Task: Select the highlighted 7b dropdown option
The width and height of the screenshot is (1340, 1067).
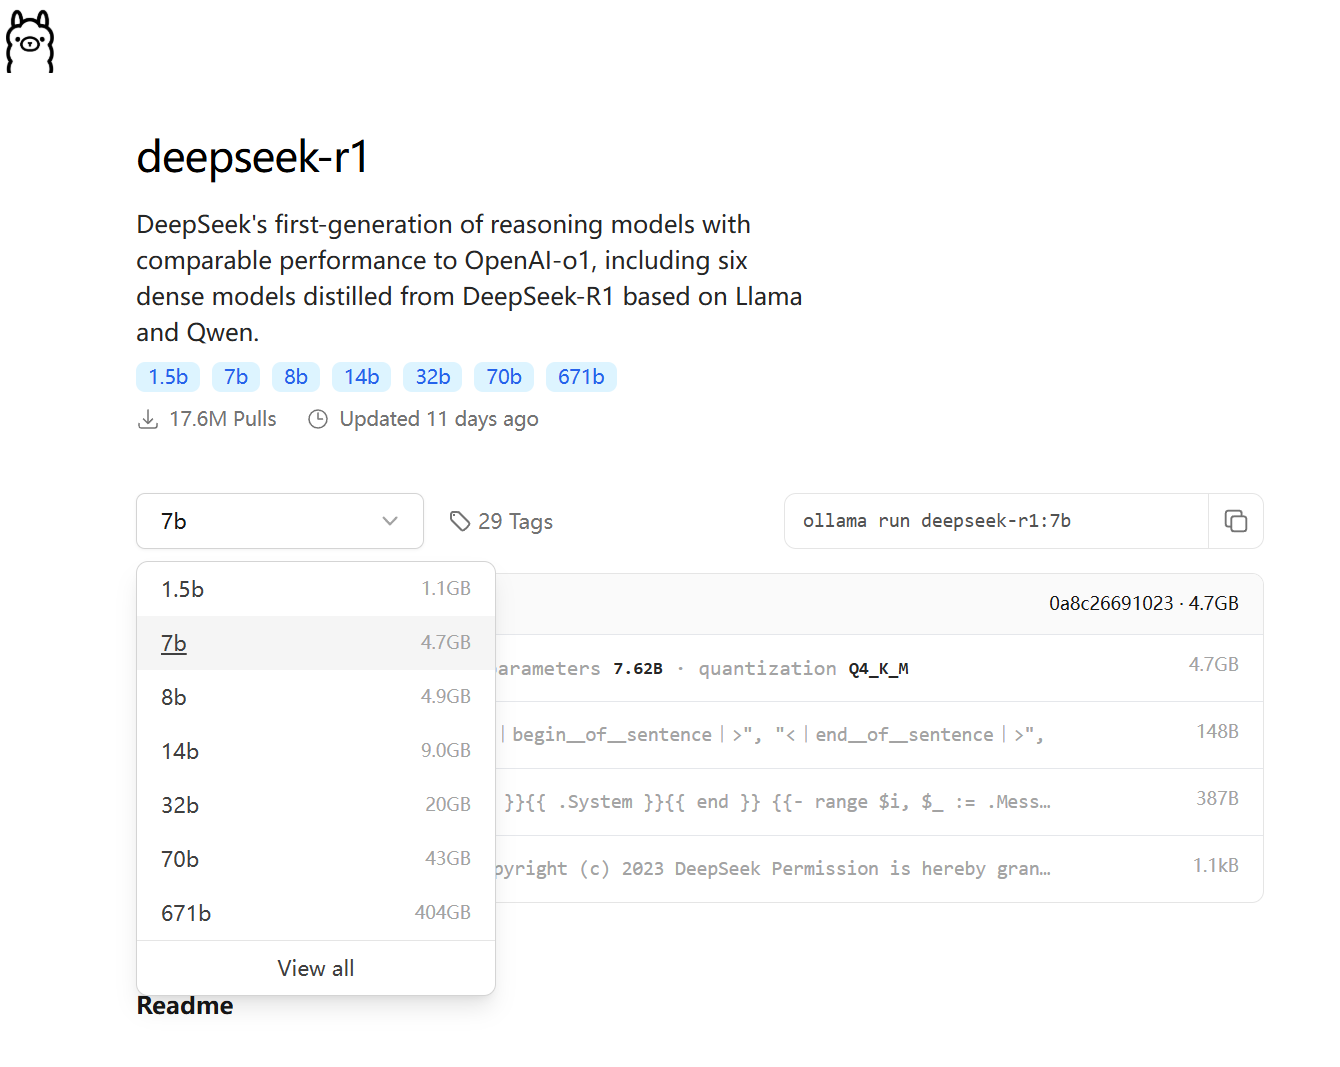Action: tap(316, 643)
